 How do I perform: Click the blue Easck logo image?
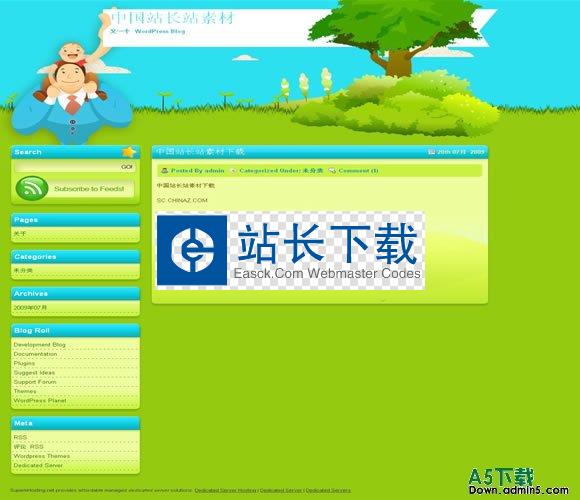click(192, 250)
